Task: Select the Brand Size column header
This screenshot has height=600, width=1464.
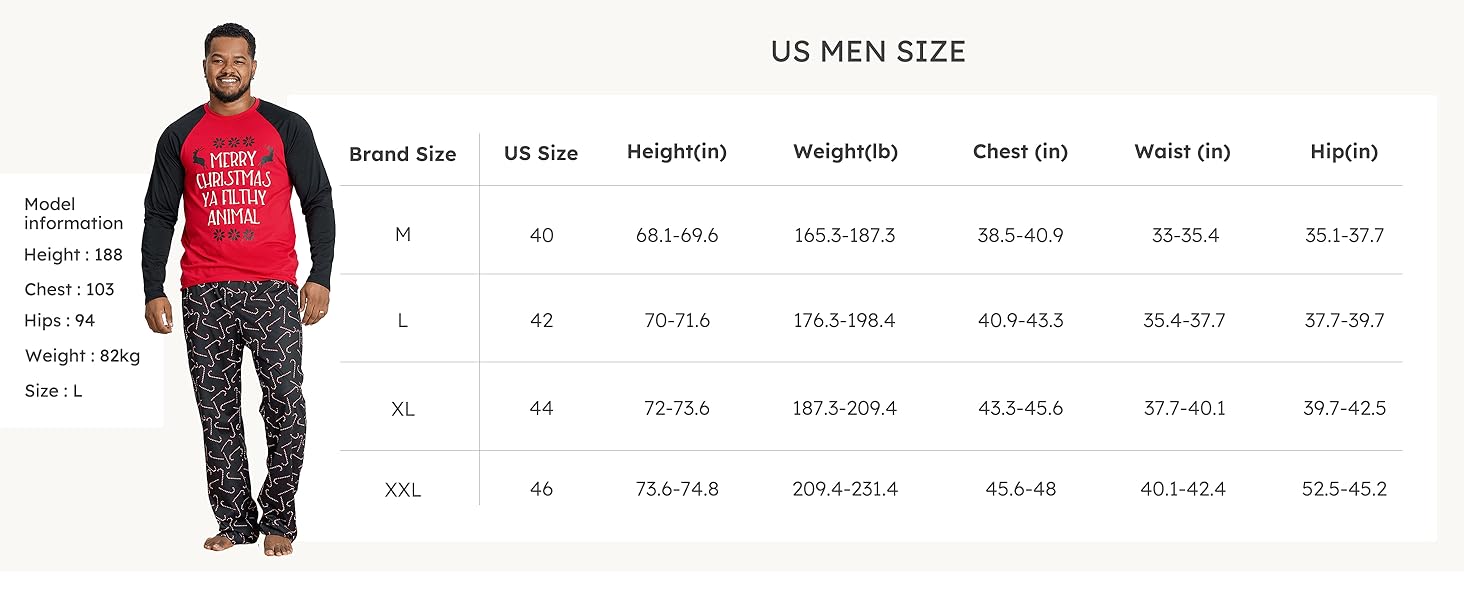Action: coord(402,154)
